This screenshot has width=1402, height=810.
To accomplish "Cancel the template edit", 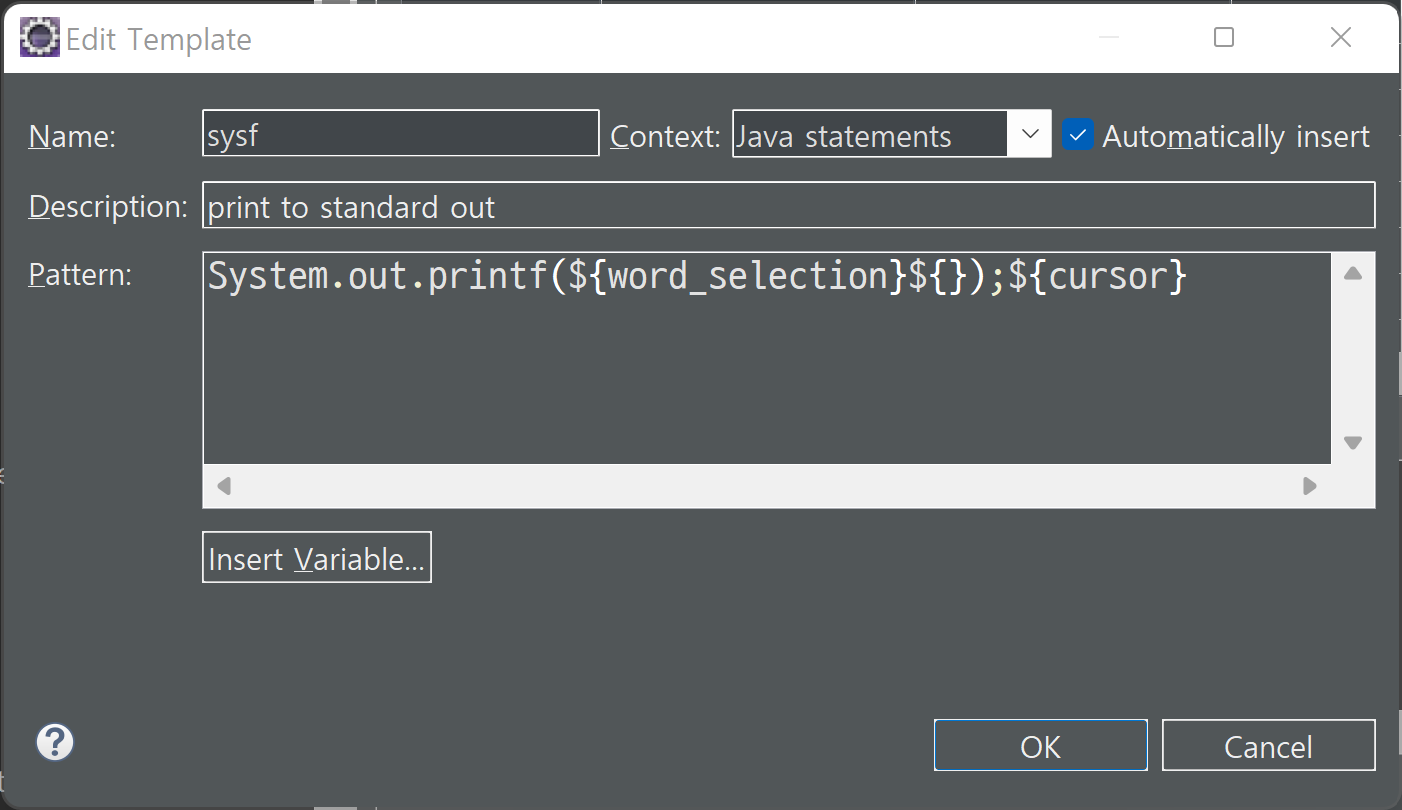I will coord(1268,746).
